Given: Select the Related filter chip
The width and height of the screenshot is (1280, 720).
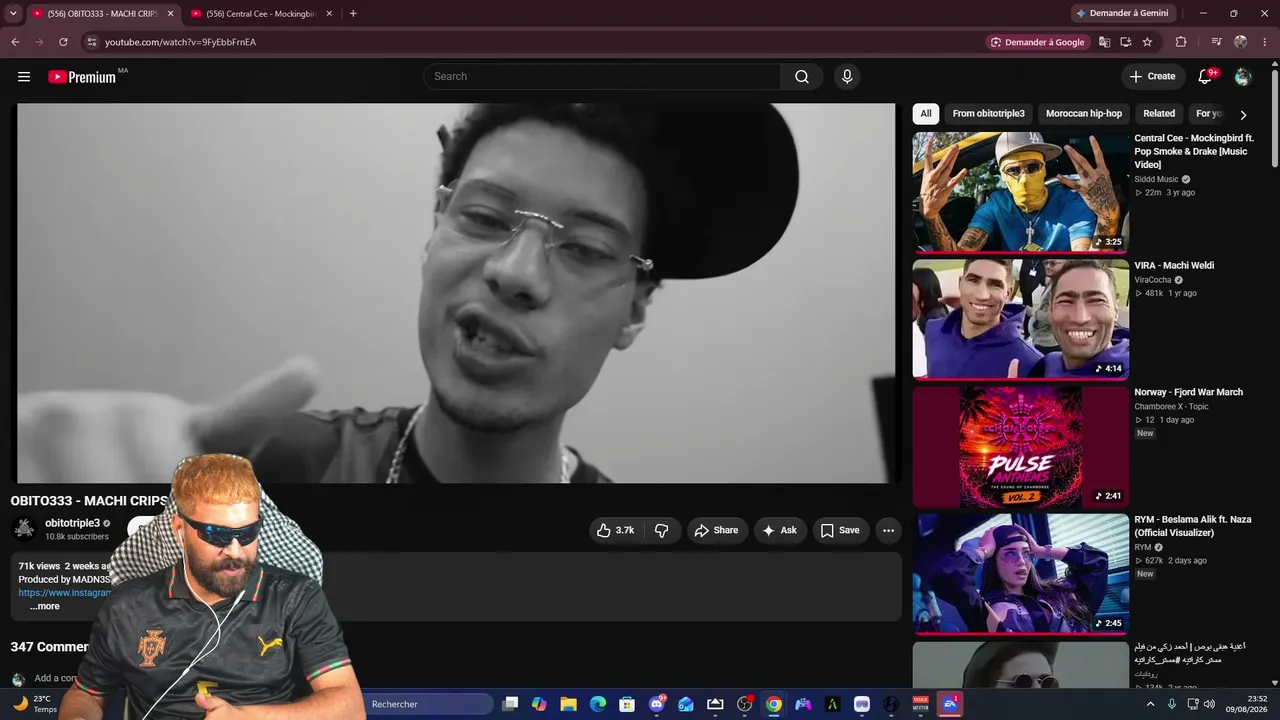Looking at the screenshot, I should point(1159,114).
